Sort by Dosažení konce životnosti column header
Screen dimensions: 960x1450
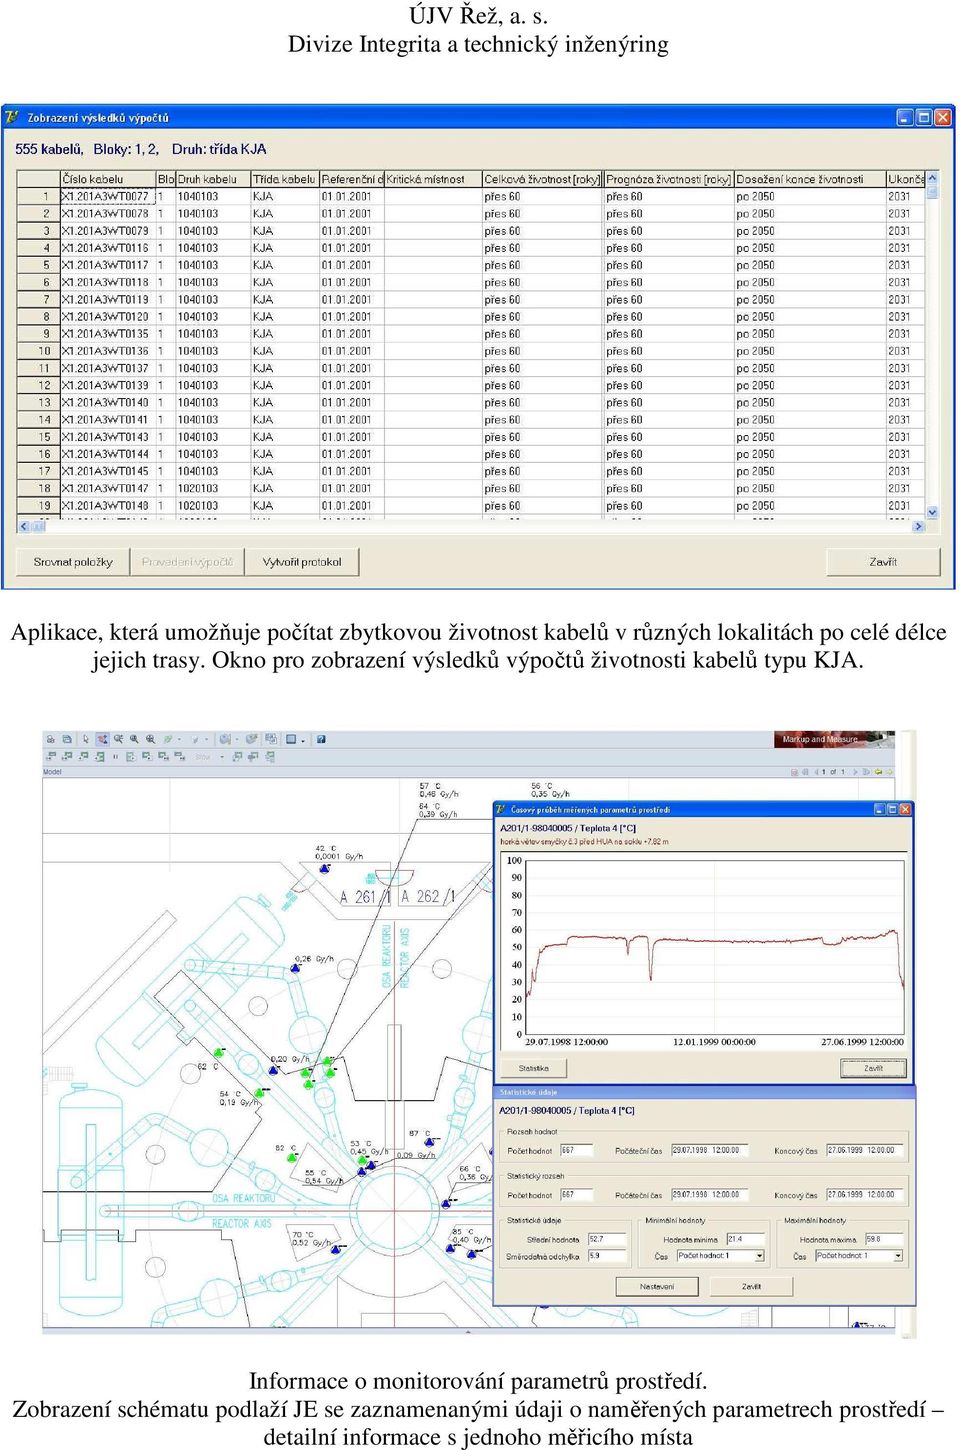tap(810, 180)
